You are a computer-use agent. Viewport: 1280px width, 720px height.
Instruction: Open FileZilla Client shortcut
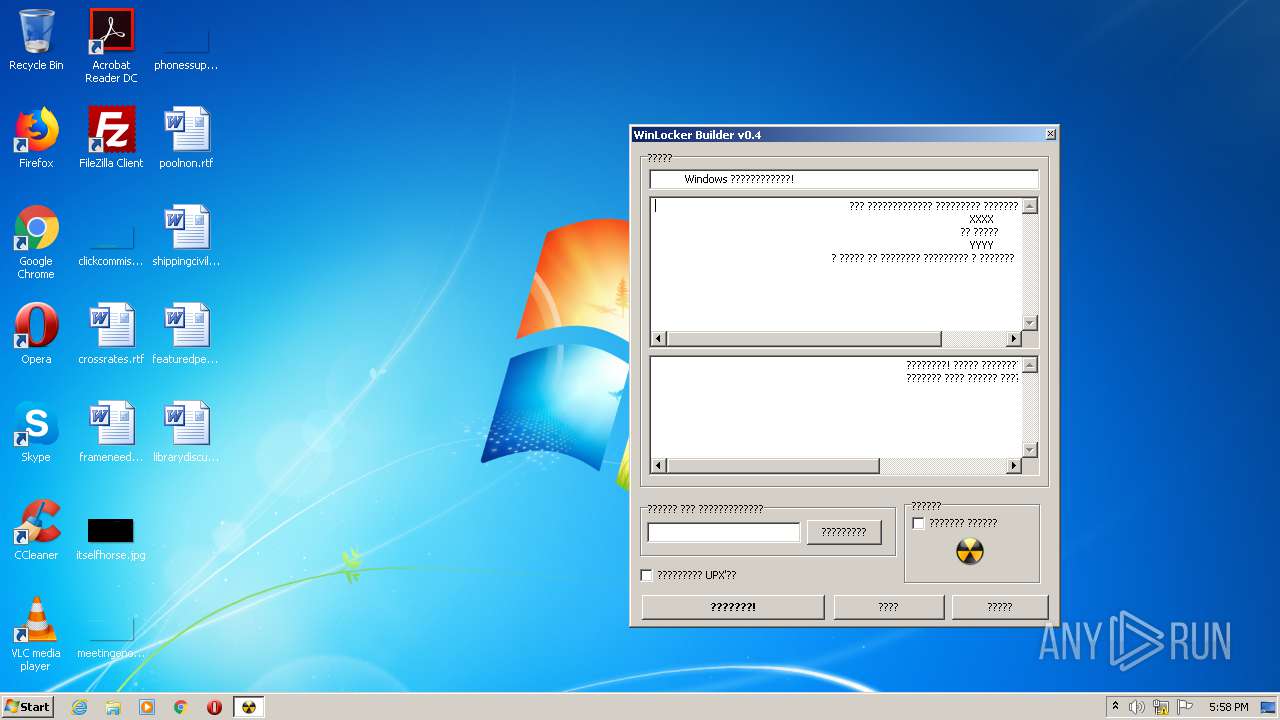(111, 138)
